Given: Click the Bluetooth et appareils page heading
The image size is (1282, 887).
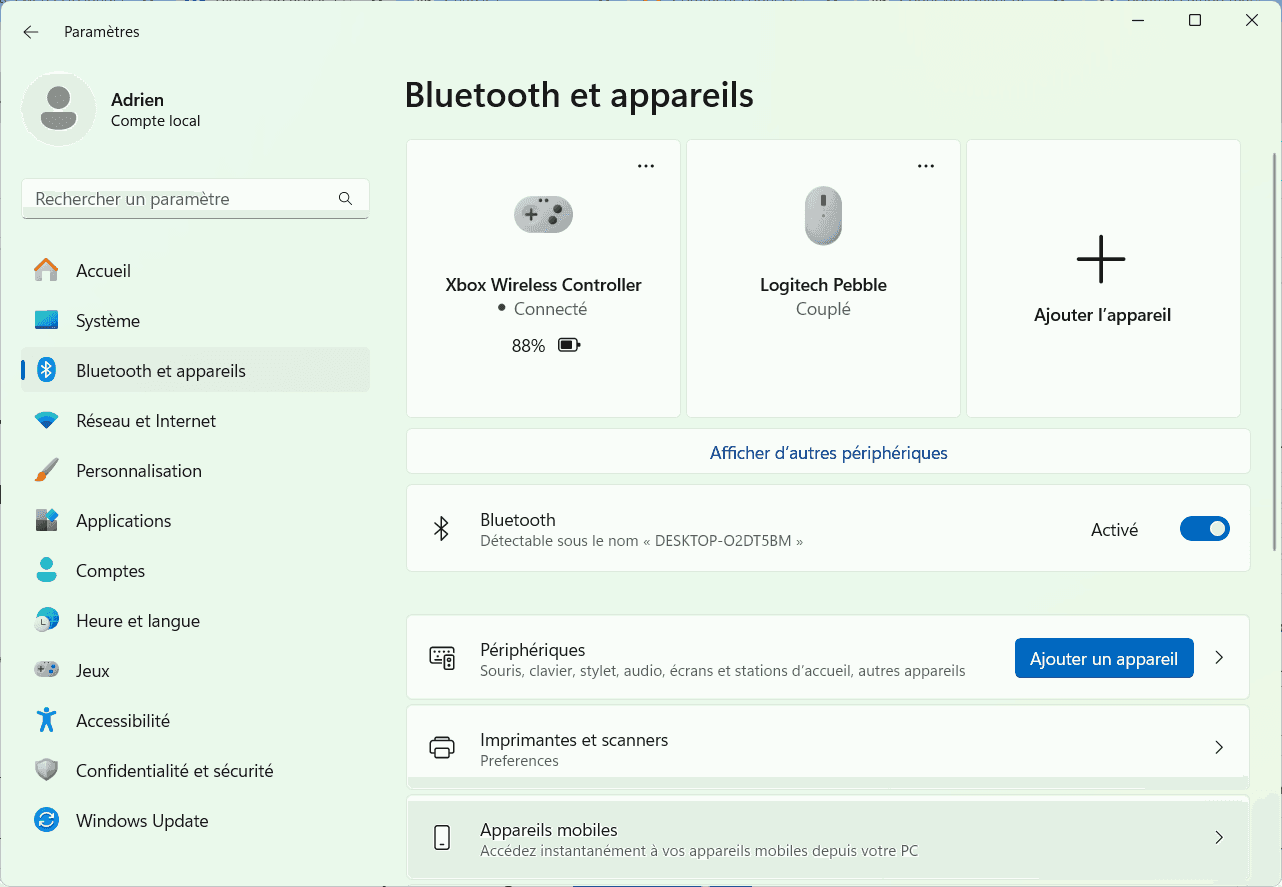Looking at the screenshot, I should [579, 95].
